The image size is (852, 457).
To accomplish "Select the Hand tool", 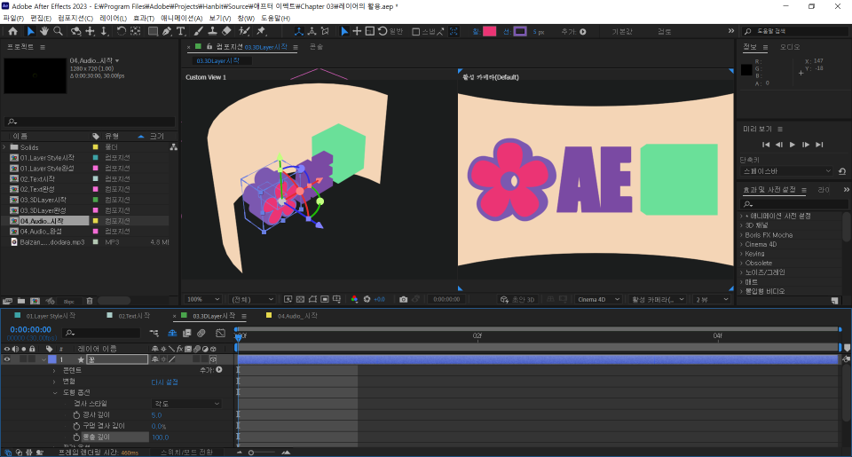I will coord(44,32).
